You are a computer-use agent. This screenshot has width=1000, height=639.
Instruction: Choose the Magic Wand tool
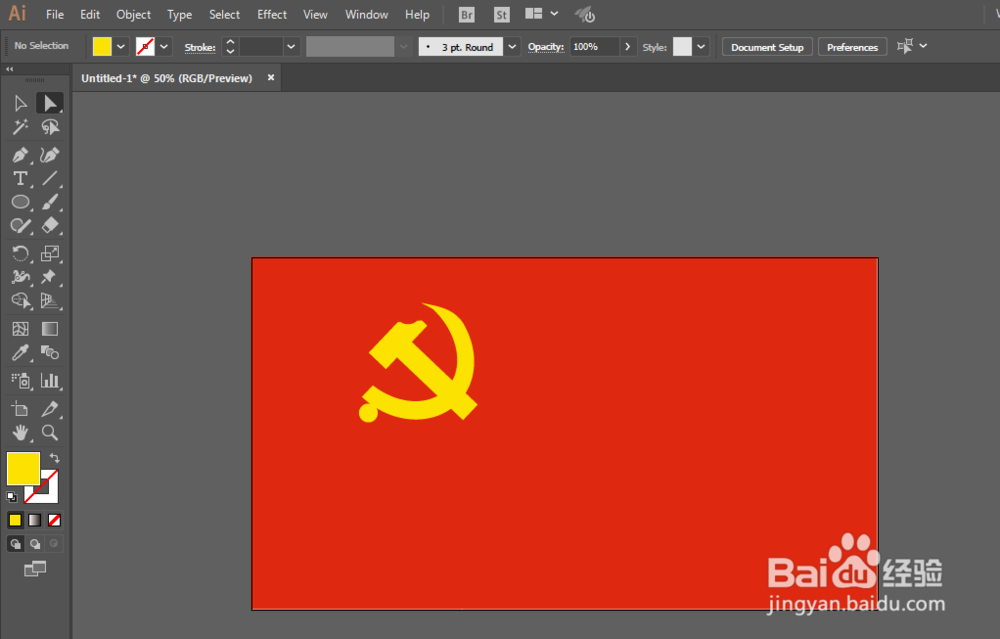click(x=20, y=127)
